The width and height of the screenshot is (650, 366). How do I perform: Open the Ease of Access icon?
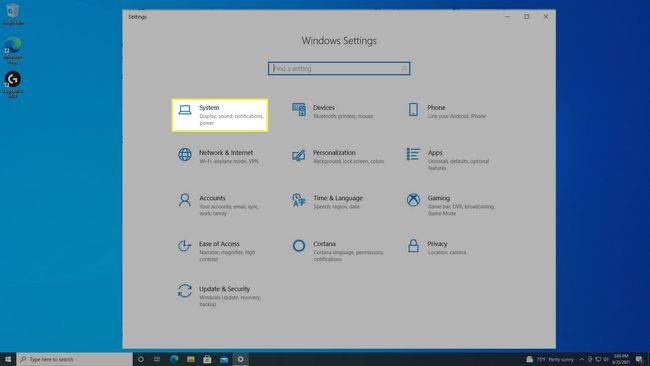point(184,245)
